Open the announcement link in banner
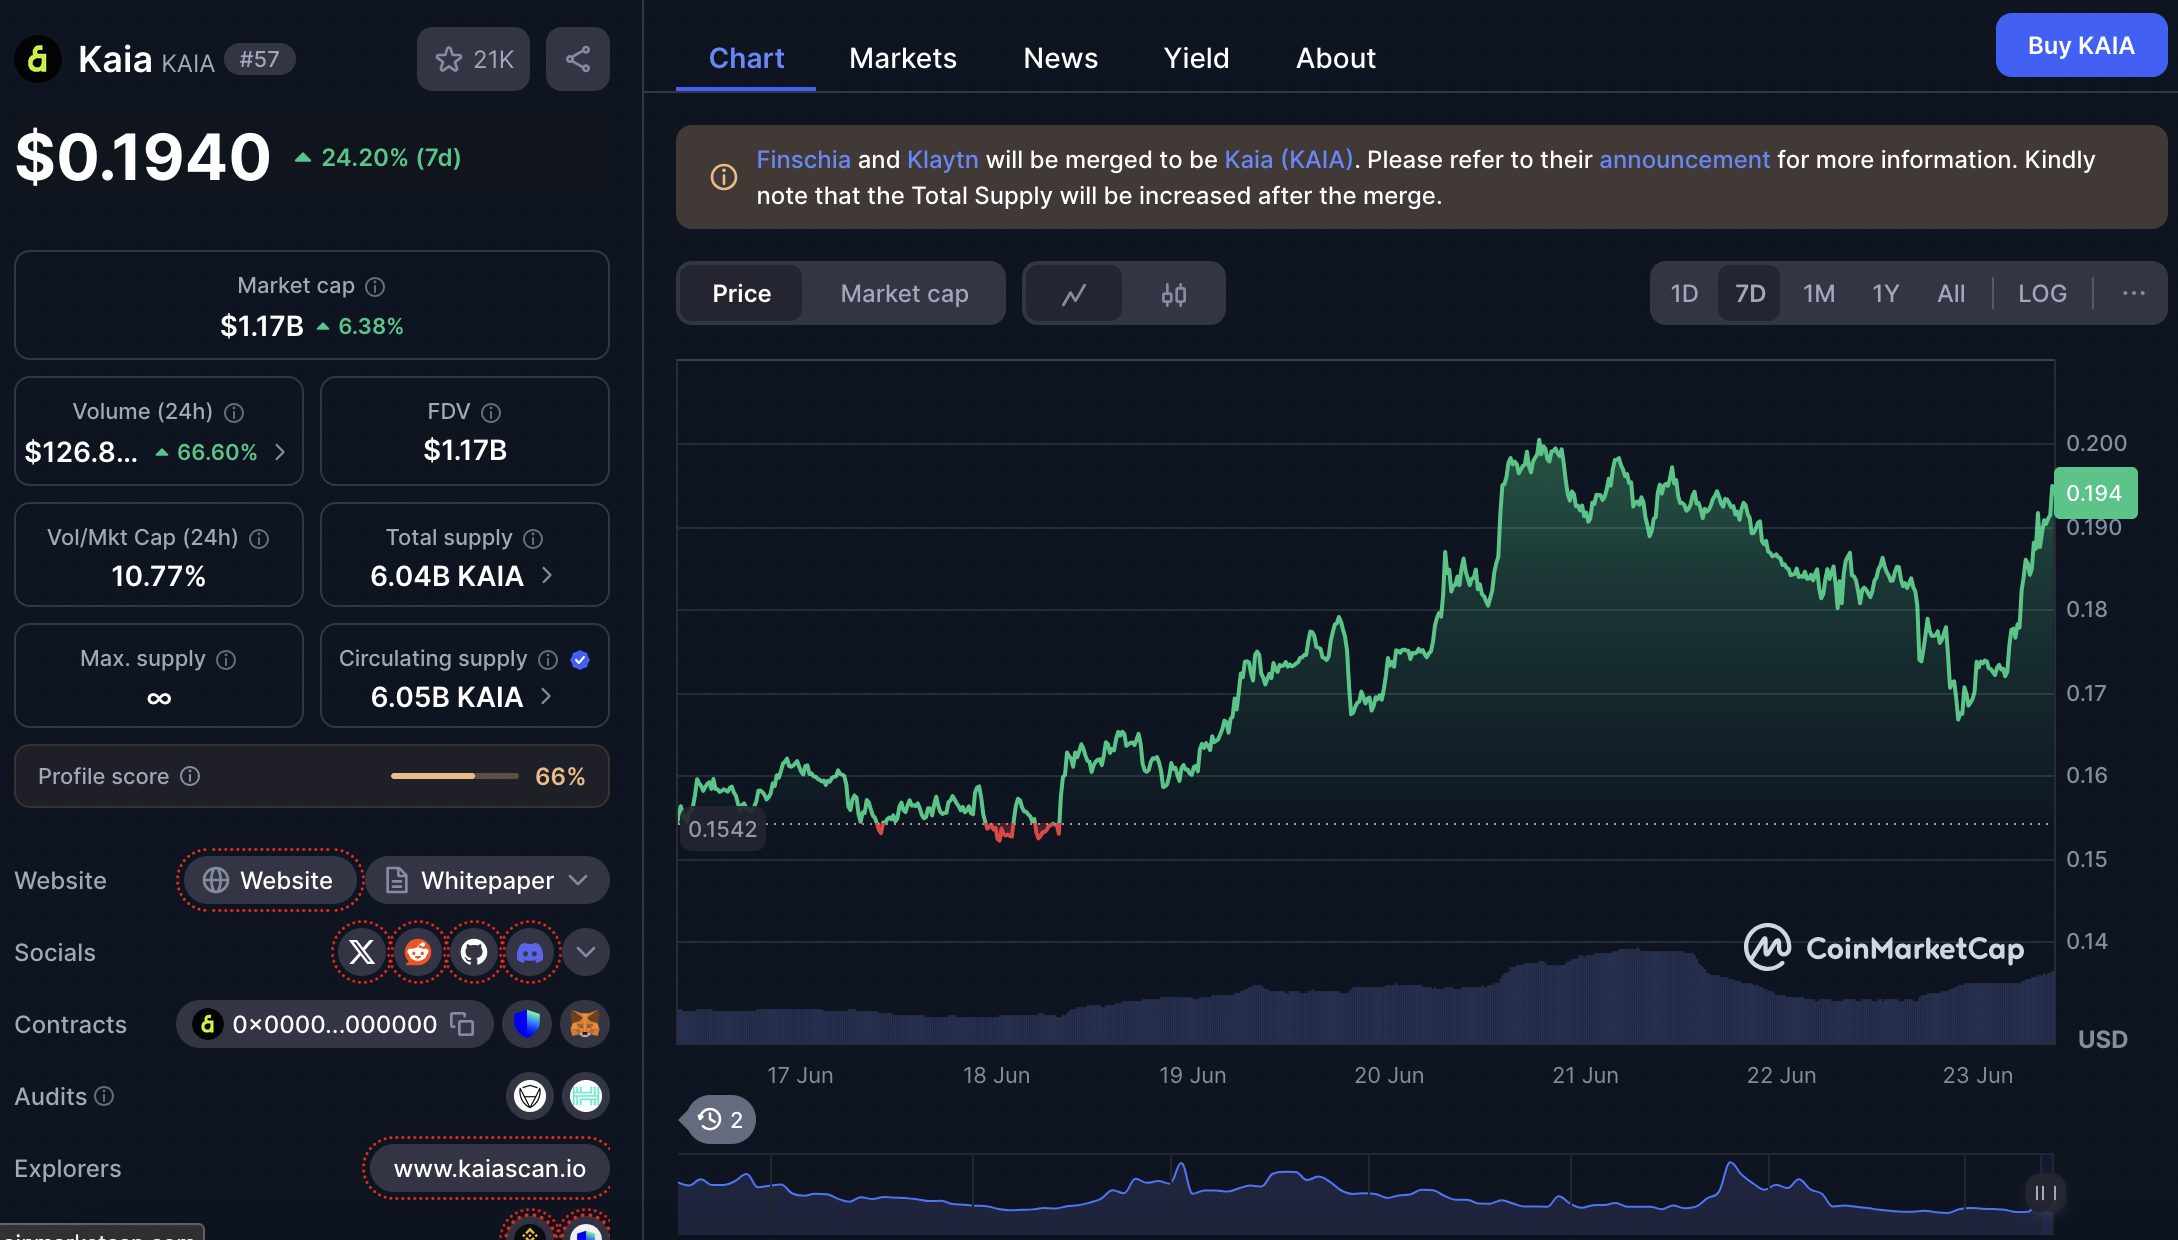 (x=1684, y=160)
